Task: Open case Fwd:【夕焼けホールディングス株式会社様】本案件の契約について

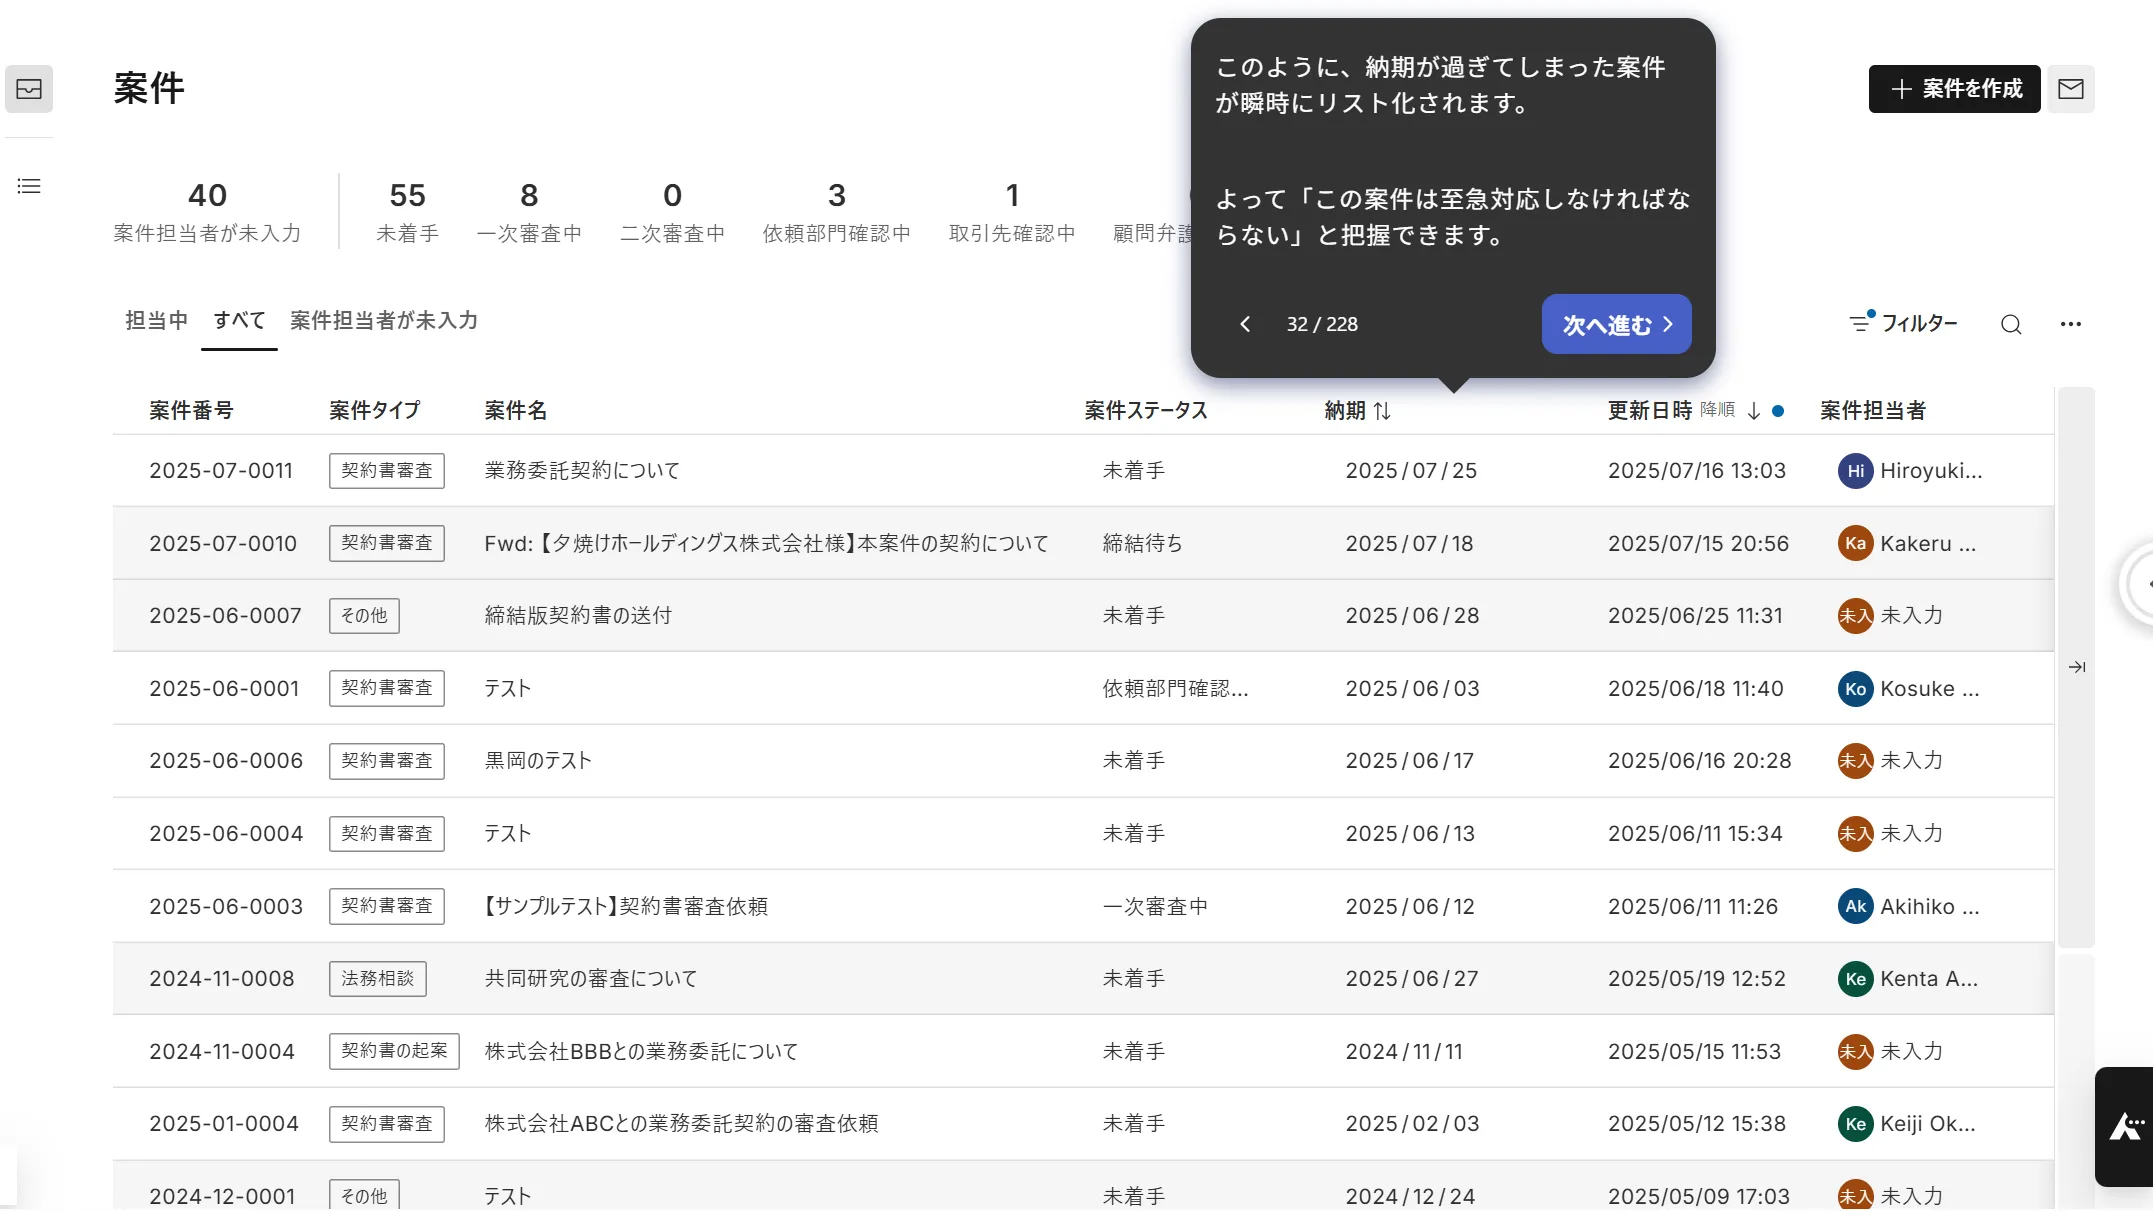Action: click(x=766, y=543)
